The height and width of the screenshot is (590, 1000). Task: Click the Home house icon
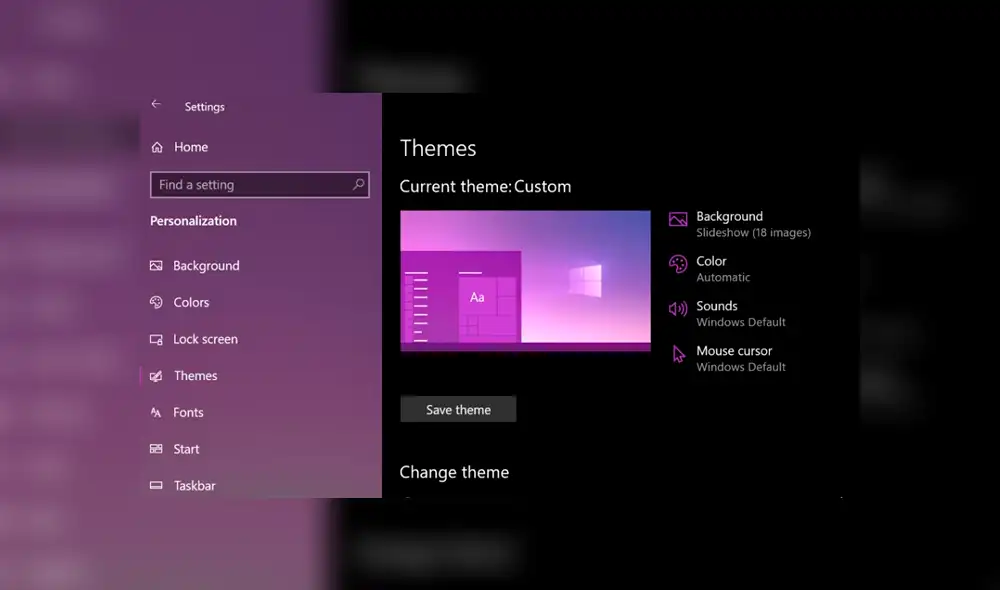coord(158,146)
